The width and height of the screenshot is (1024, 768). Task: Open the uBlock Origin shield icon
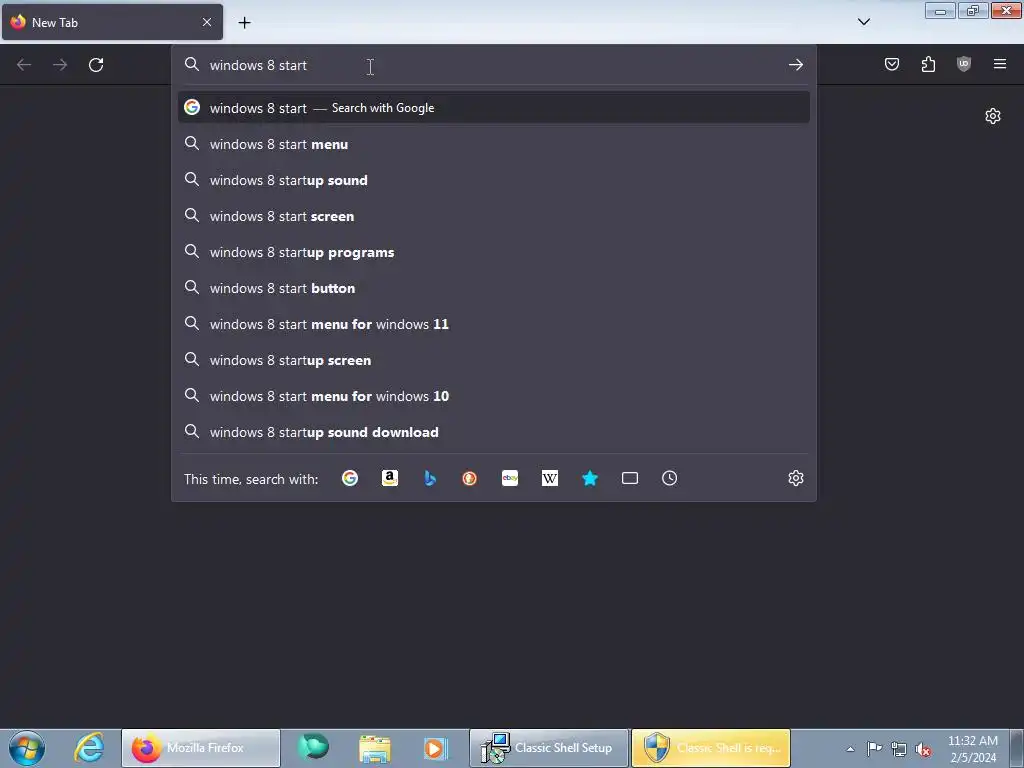click(x=964, y=64)
